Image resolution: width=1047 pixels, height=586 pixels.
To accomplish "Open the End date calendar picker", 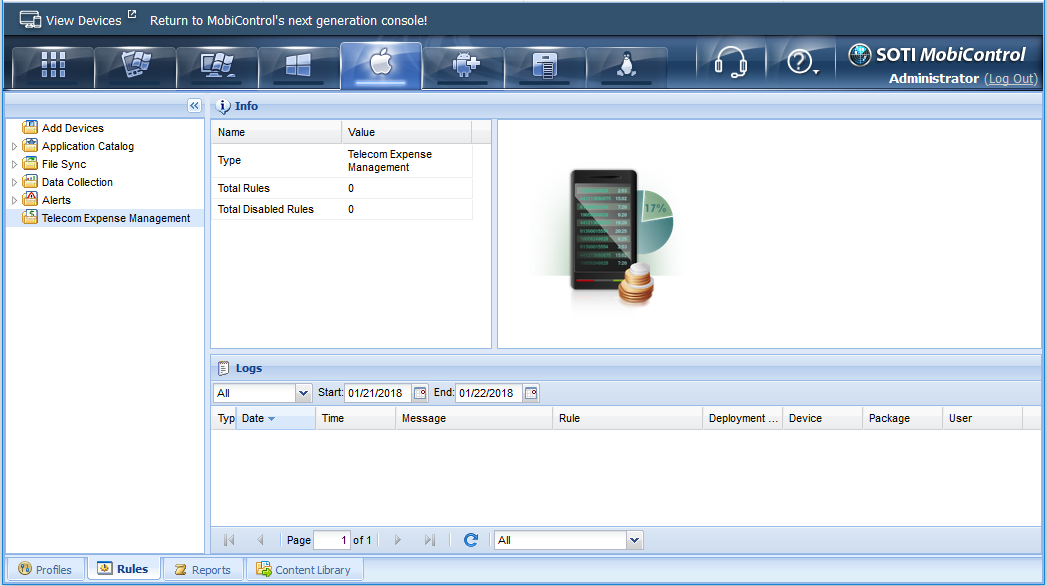I will [531, 393].
